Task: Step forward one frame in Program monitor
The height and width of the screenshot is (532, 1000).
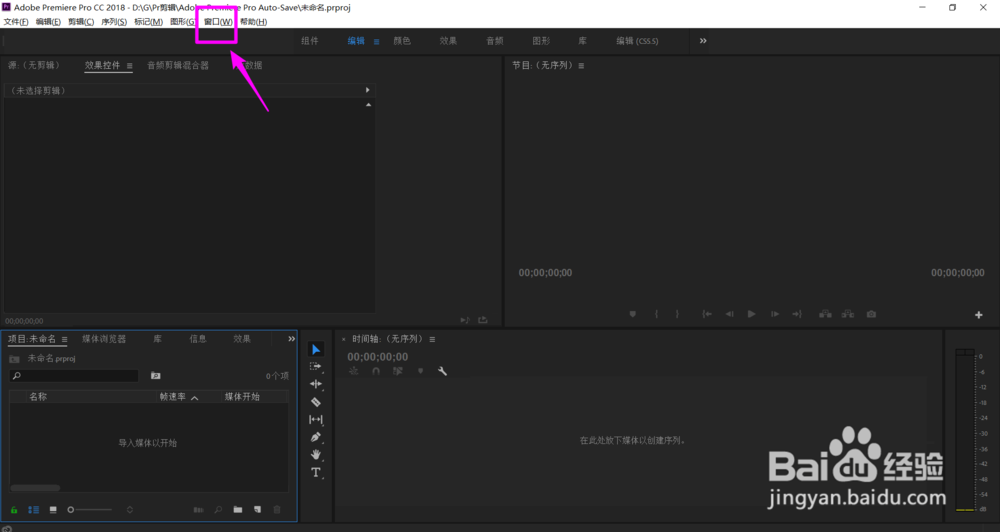Action: [774, 314]
